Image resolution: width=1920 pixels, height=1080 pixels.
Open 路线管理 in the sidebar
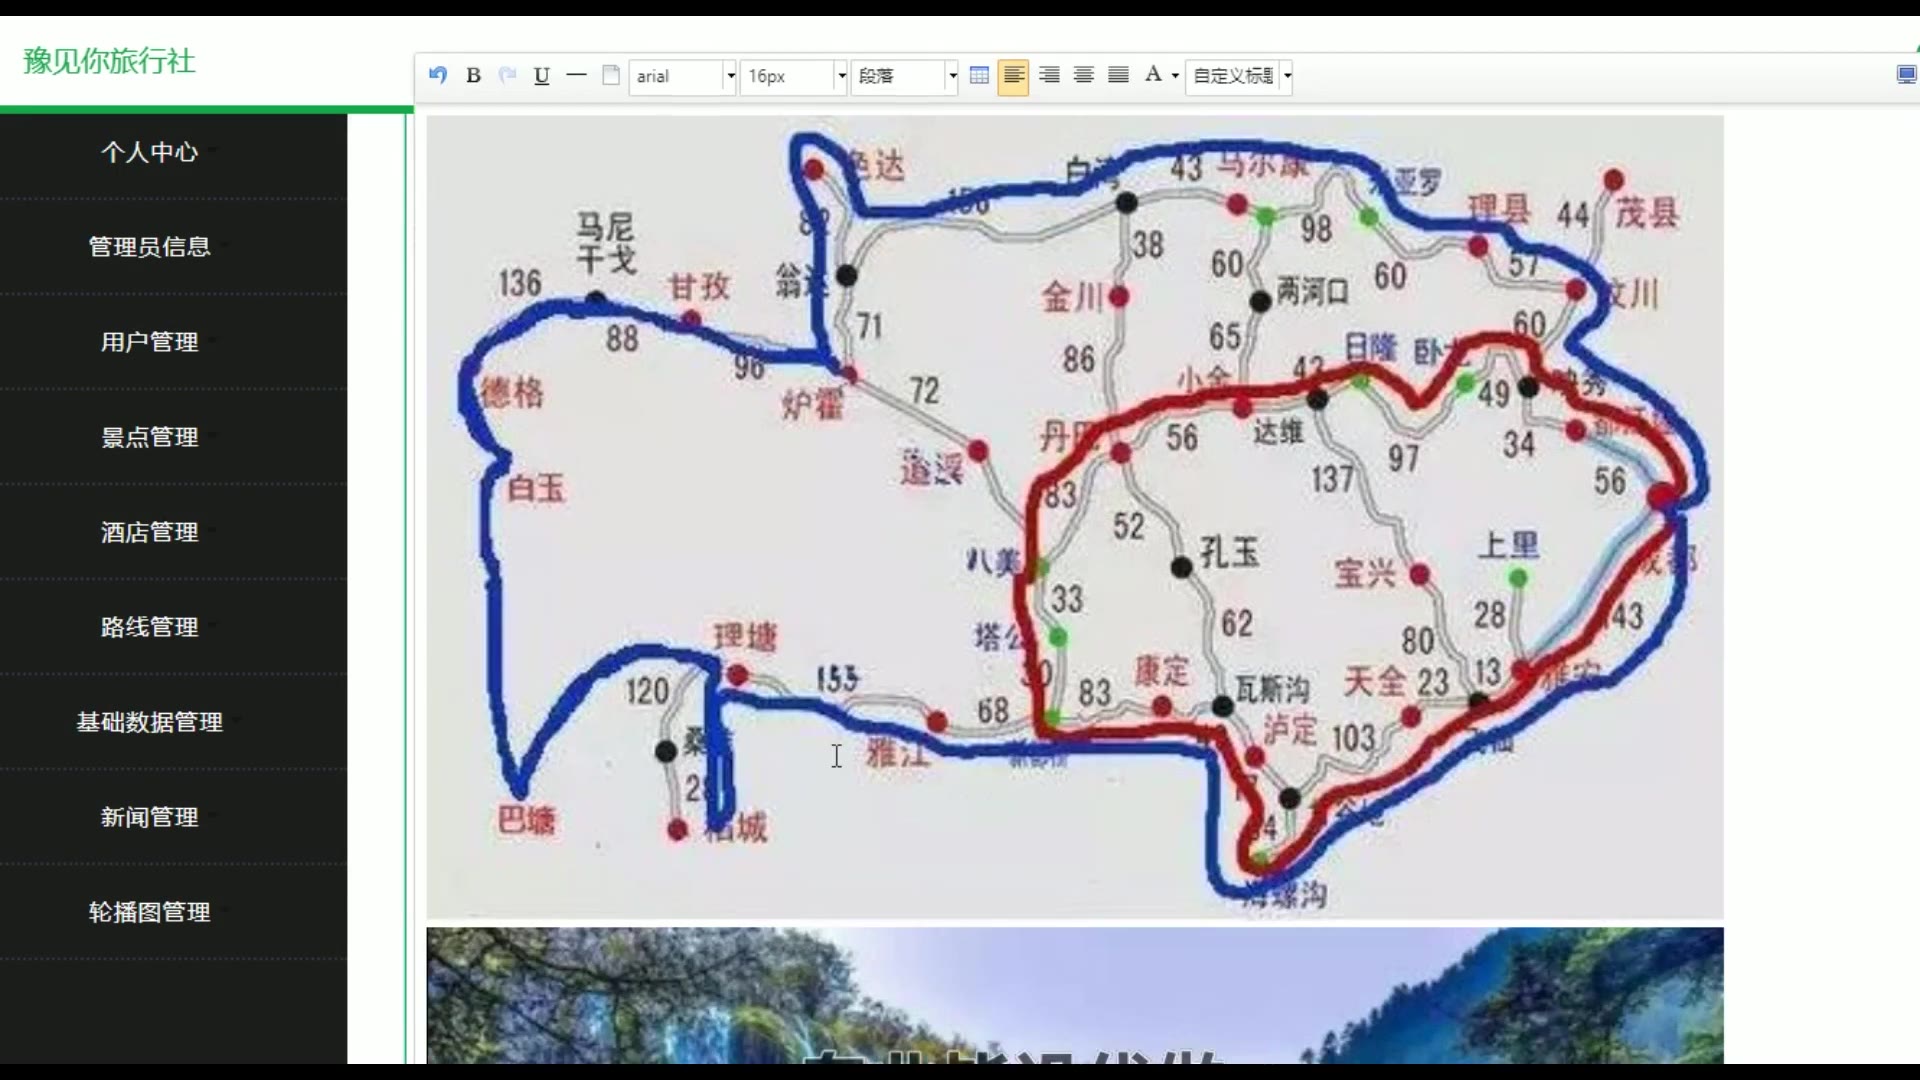(x=150, y=627)
